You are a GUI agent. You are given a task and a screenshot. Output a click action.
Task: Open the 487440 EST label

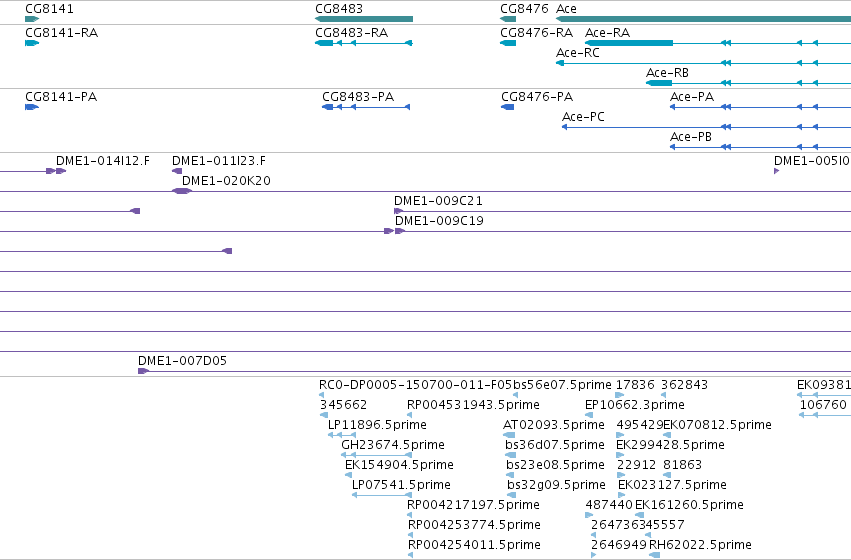[609, 505]
